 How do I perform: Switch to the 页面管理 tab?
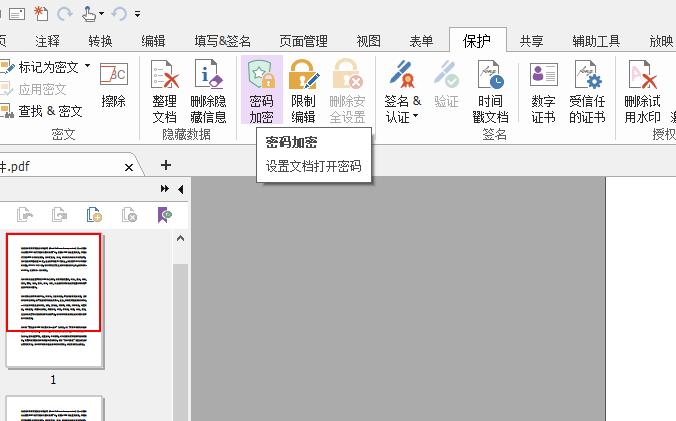click(x=304, y=41)
